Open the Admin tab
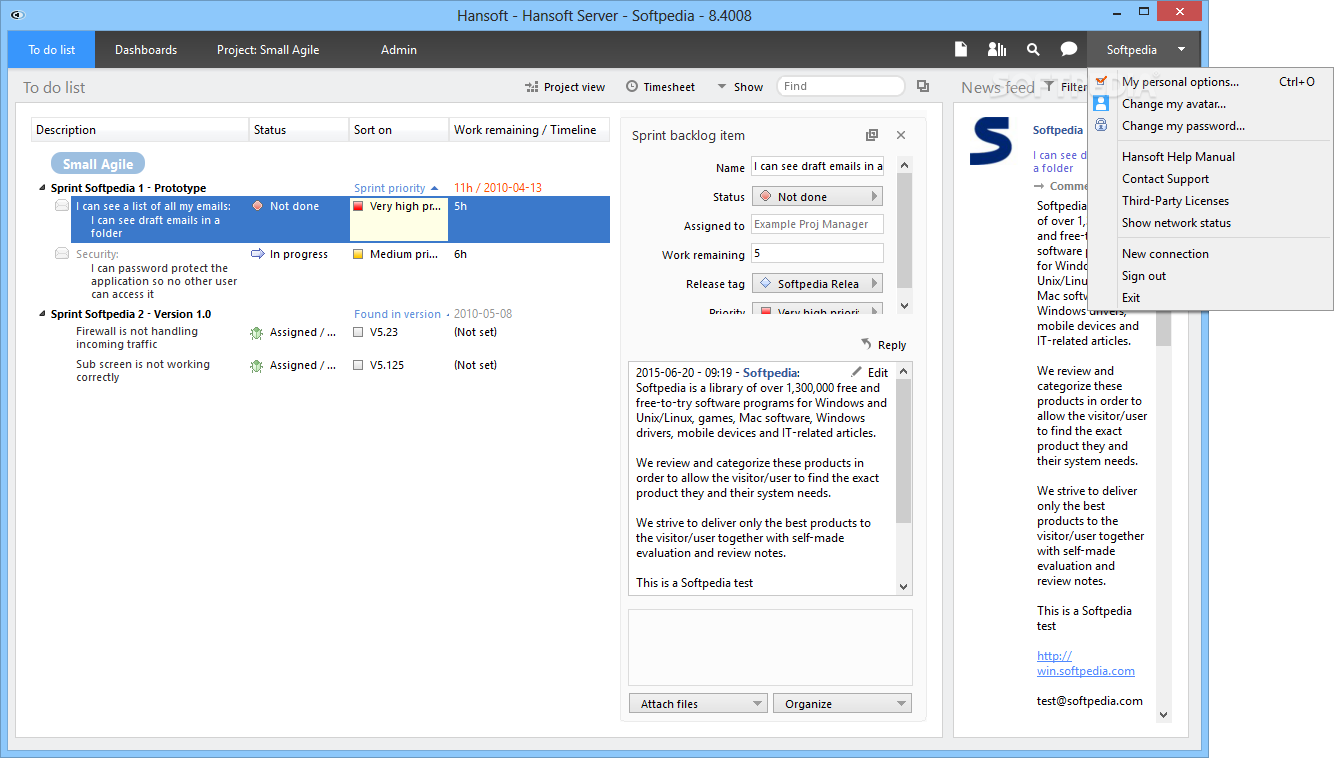 click(x=399, y=49)
